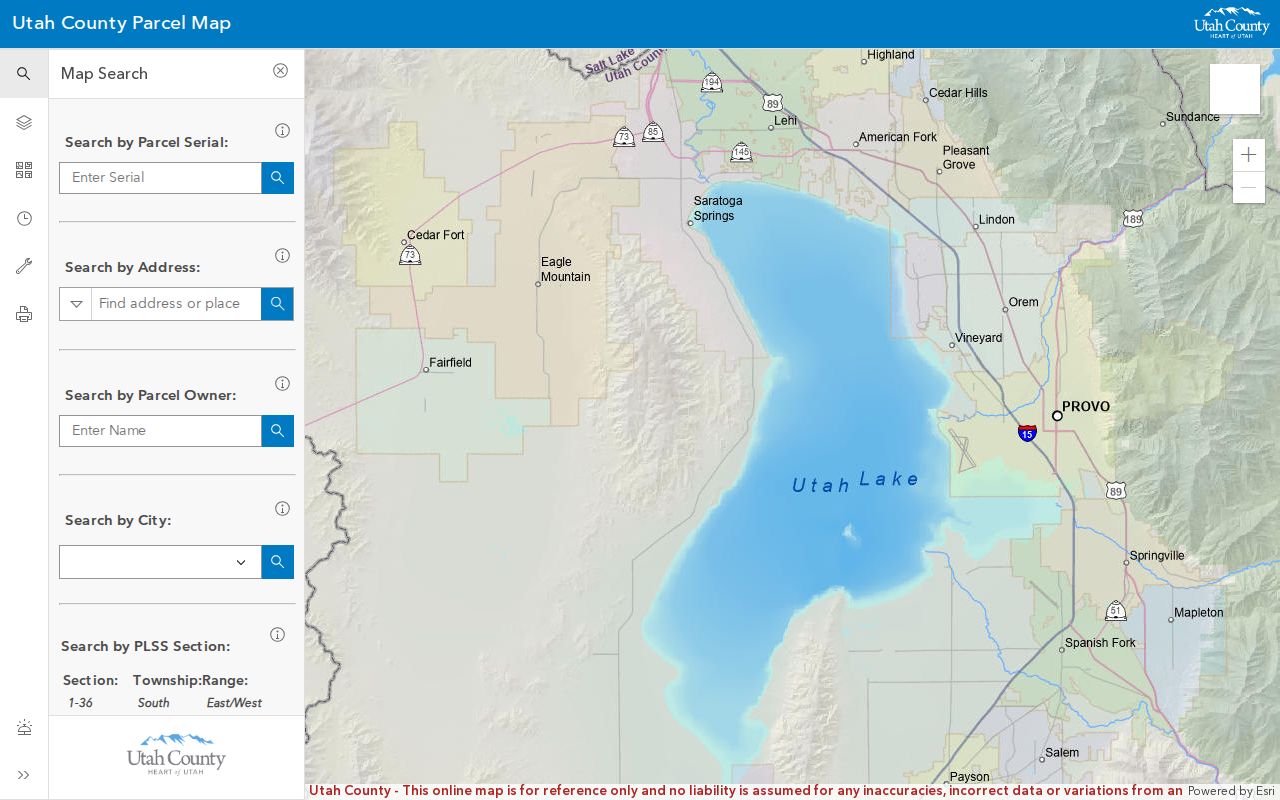Click the Enter Name owner field
The image size is (1280, 800).
(x=160, y=430)
